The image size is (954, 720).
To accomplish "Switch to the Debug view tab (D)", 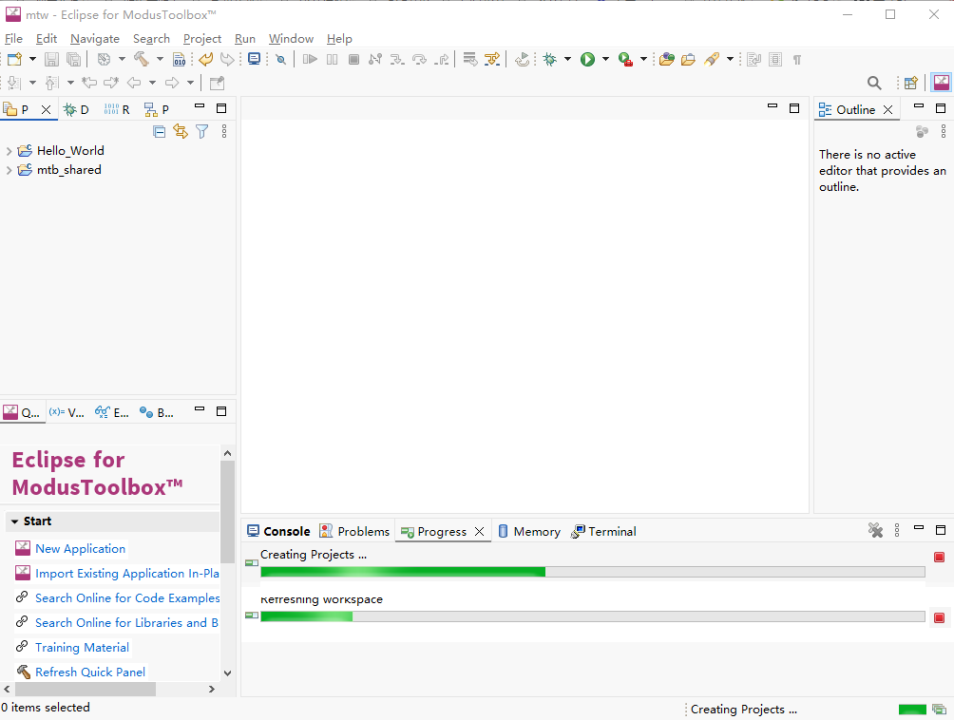I will coord(76,110).
